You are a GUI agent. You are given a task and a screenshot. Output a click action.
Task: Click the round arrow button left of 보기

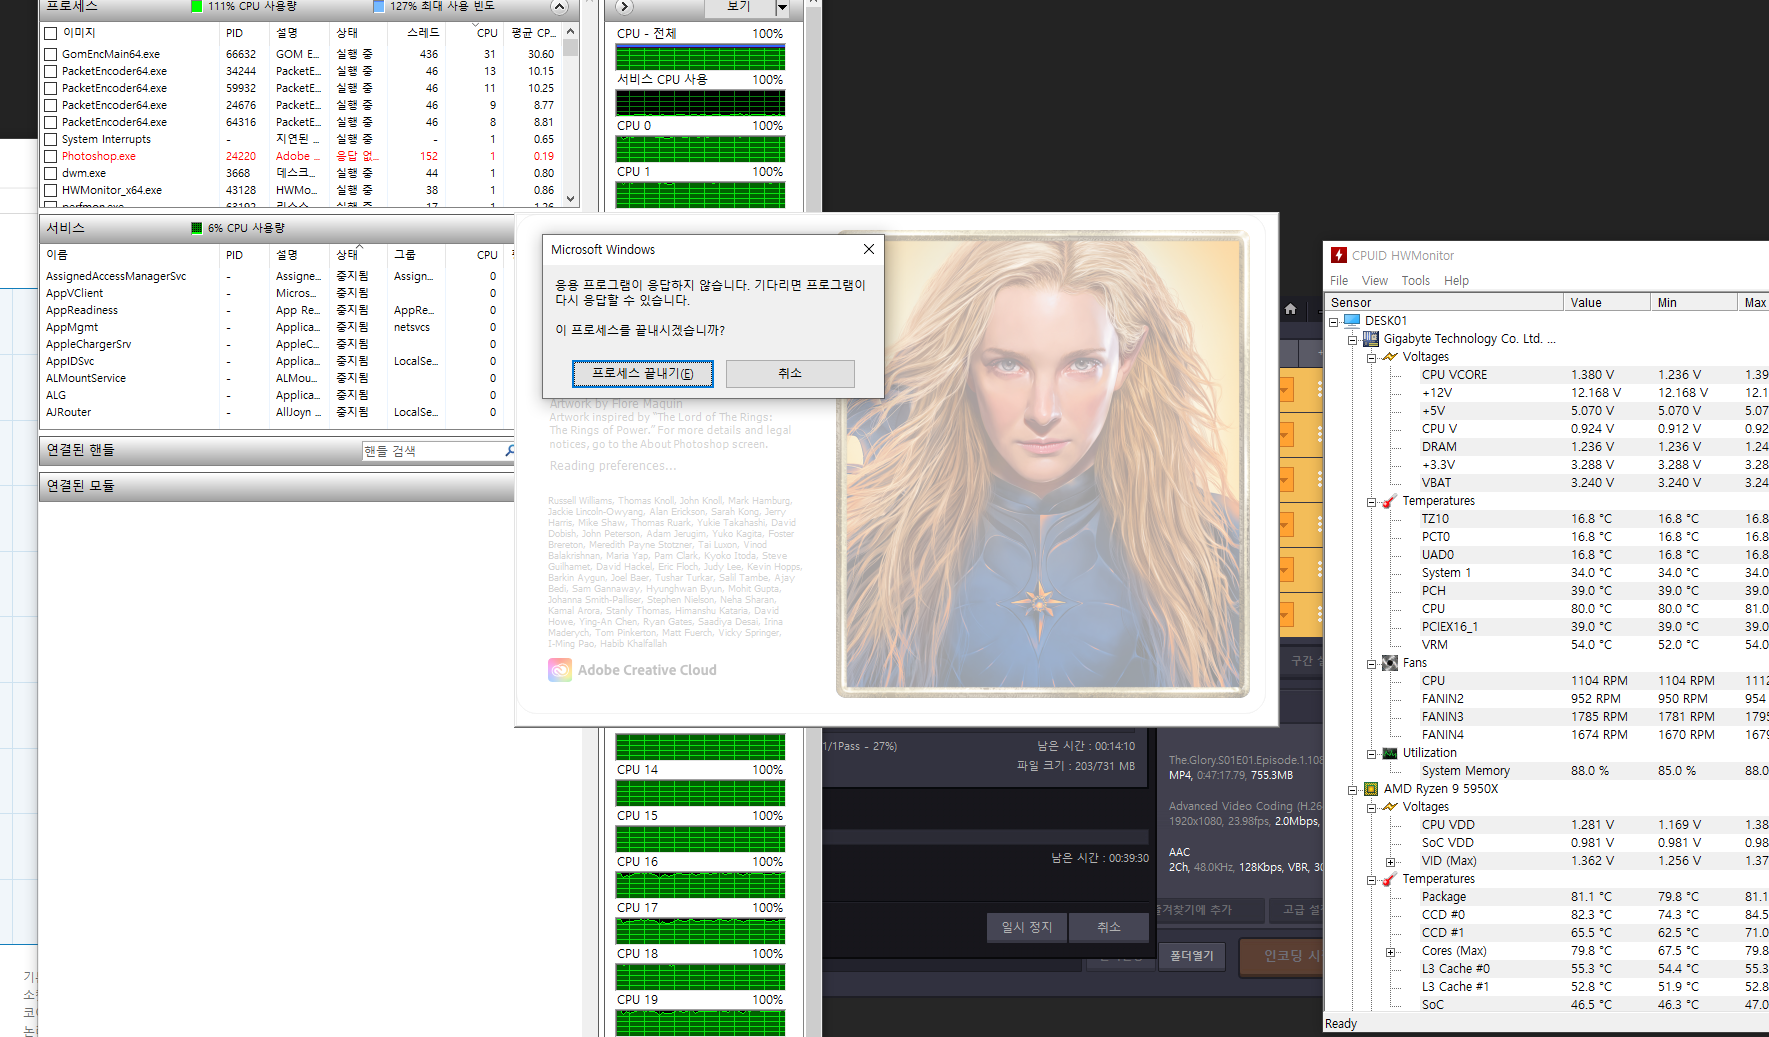[624, 7]
